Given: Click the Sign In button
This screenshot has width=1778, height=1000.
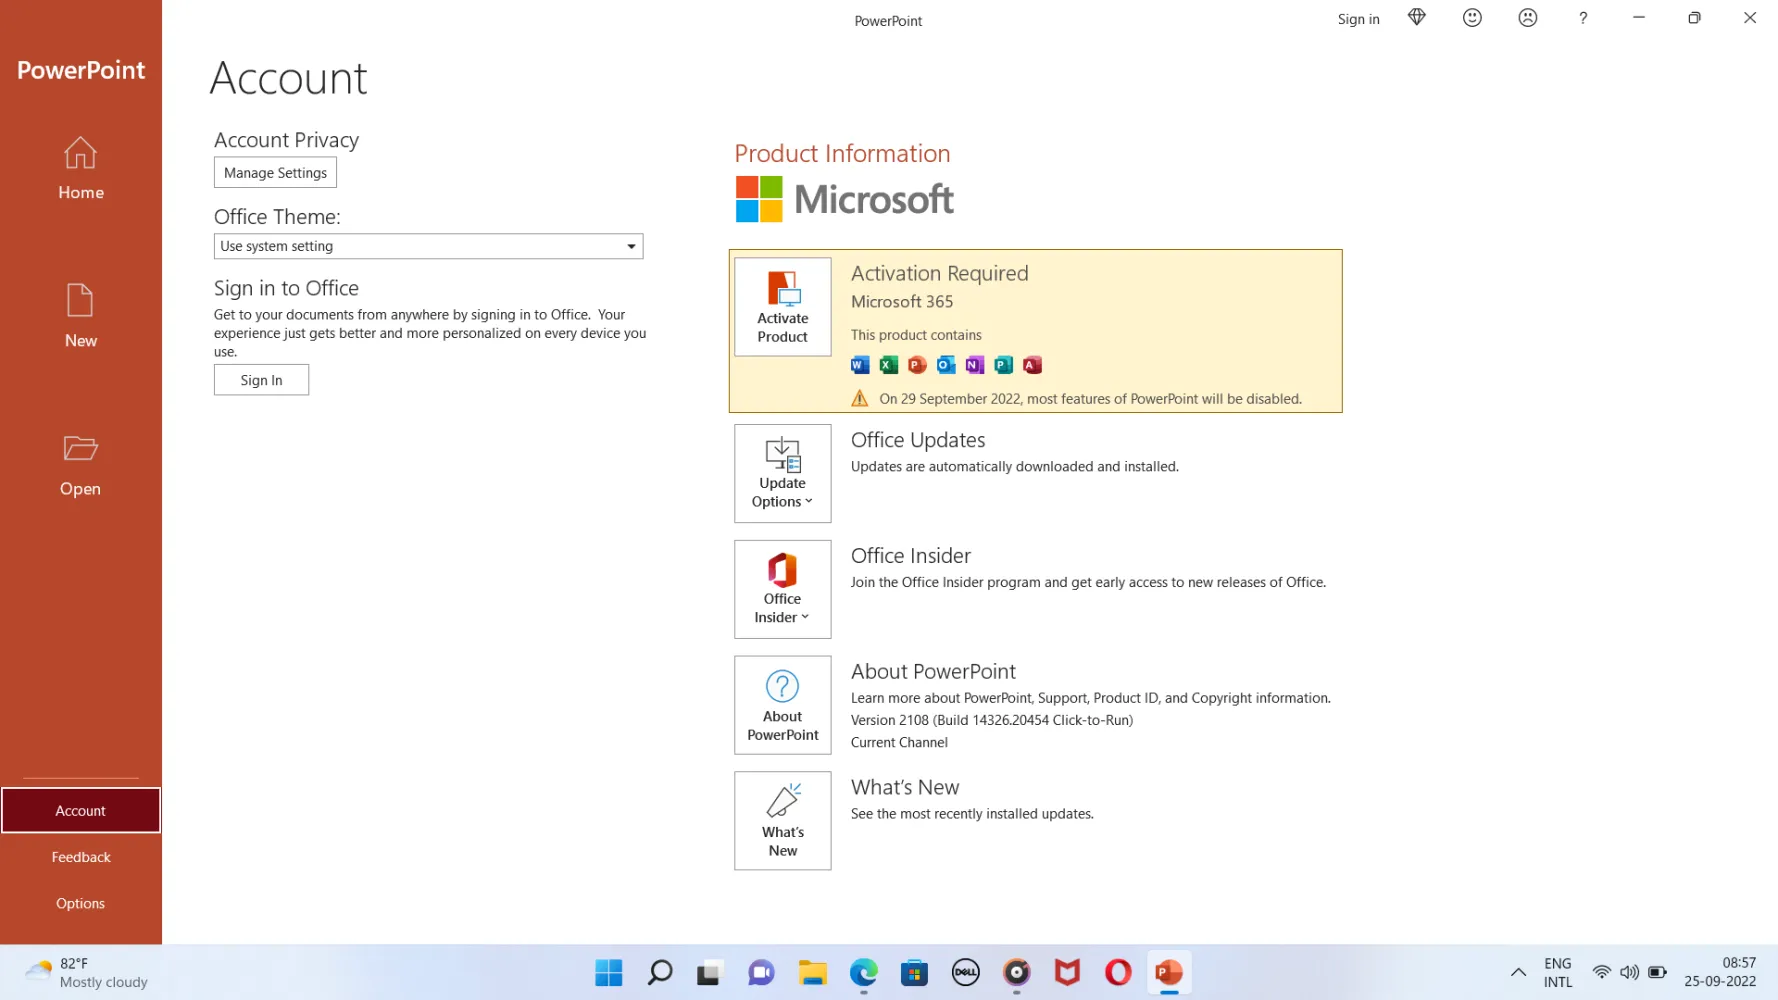Looking at the screenshot, I should [261, 380].
